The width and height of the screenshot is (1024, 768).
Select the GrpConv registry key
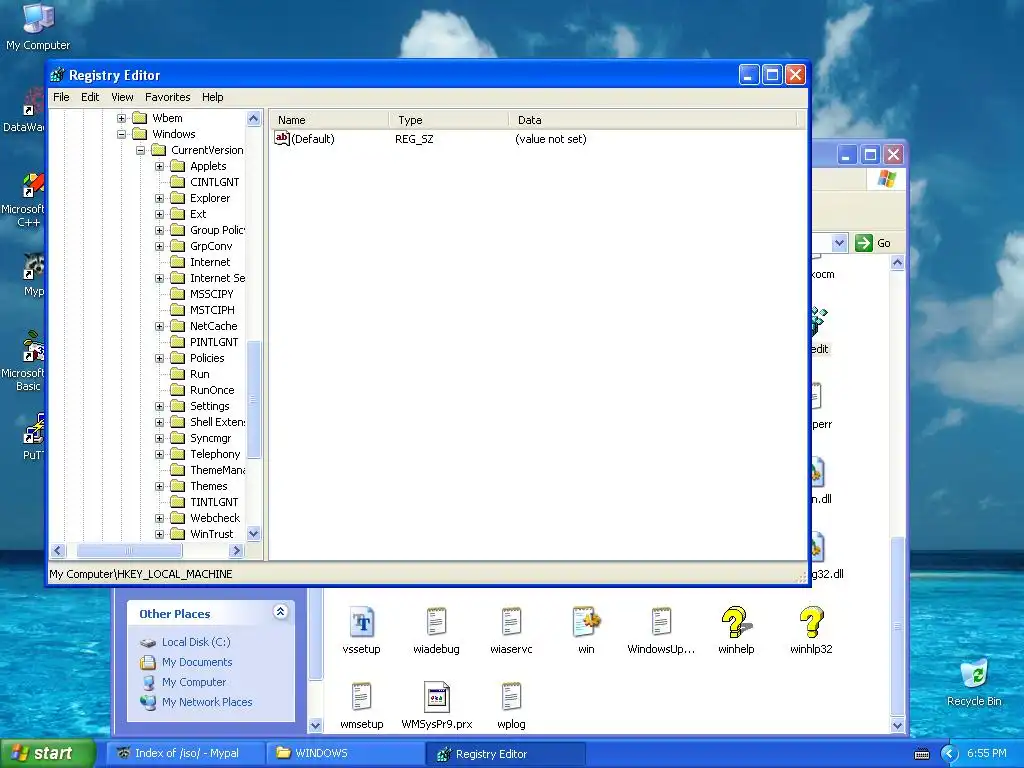(211, 246)
